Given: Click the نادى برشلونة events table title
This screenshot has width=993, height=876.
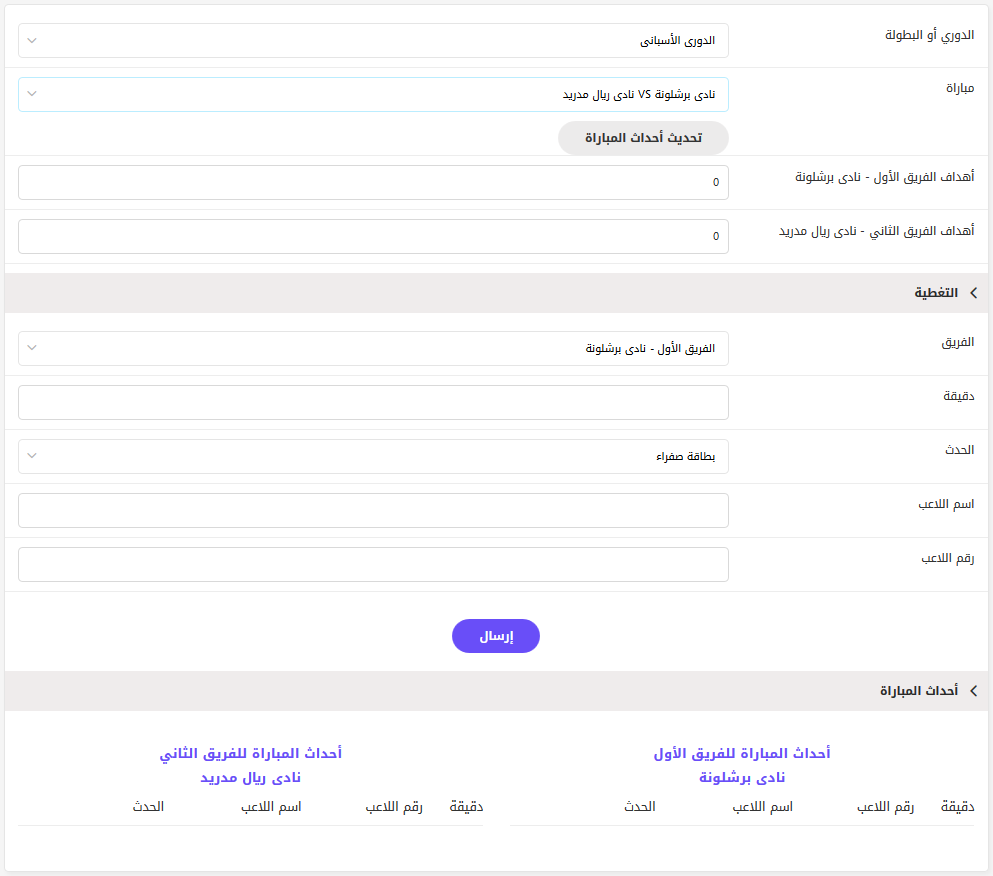Looking at the screenshot, I should pos(742,777).
